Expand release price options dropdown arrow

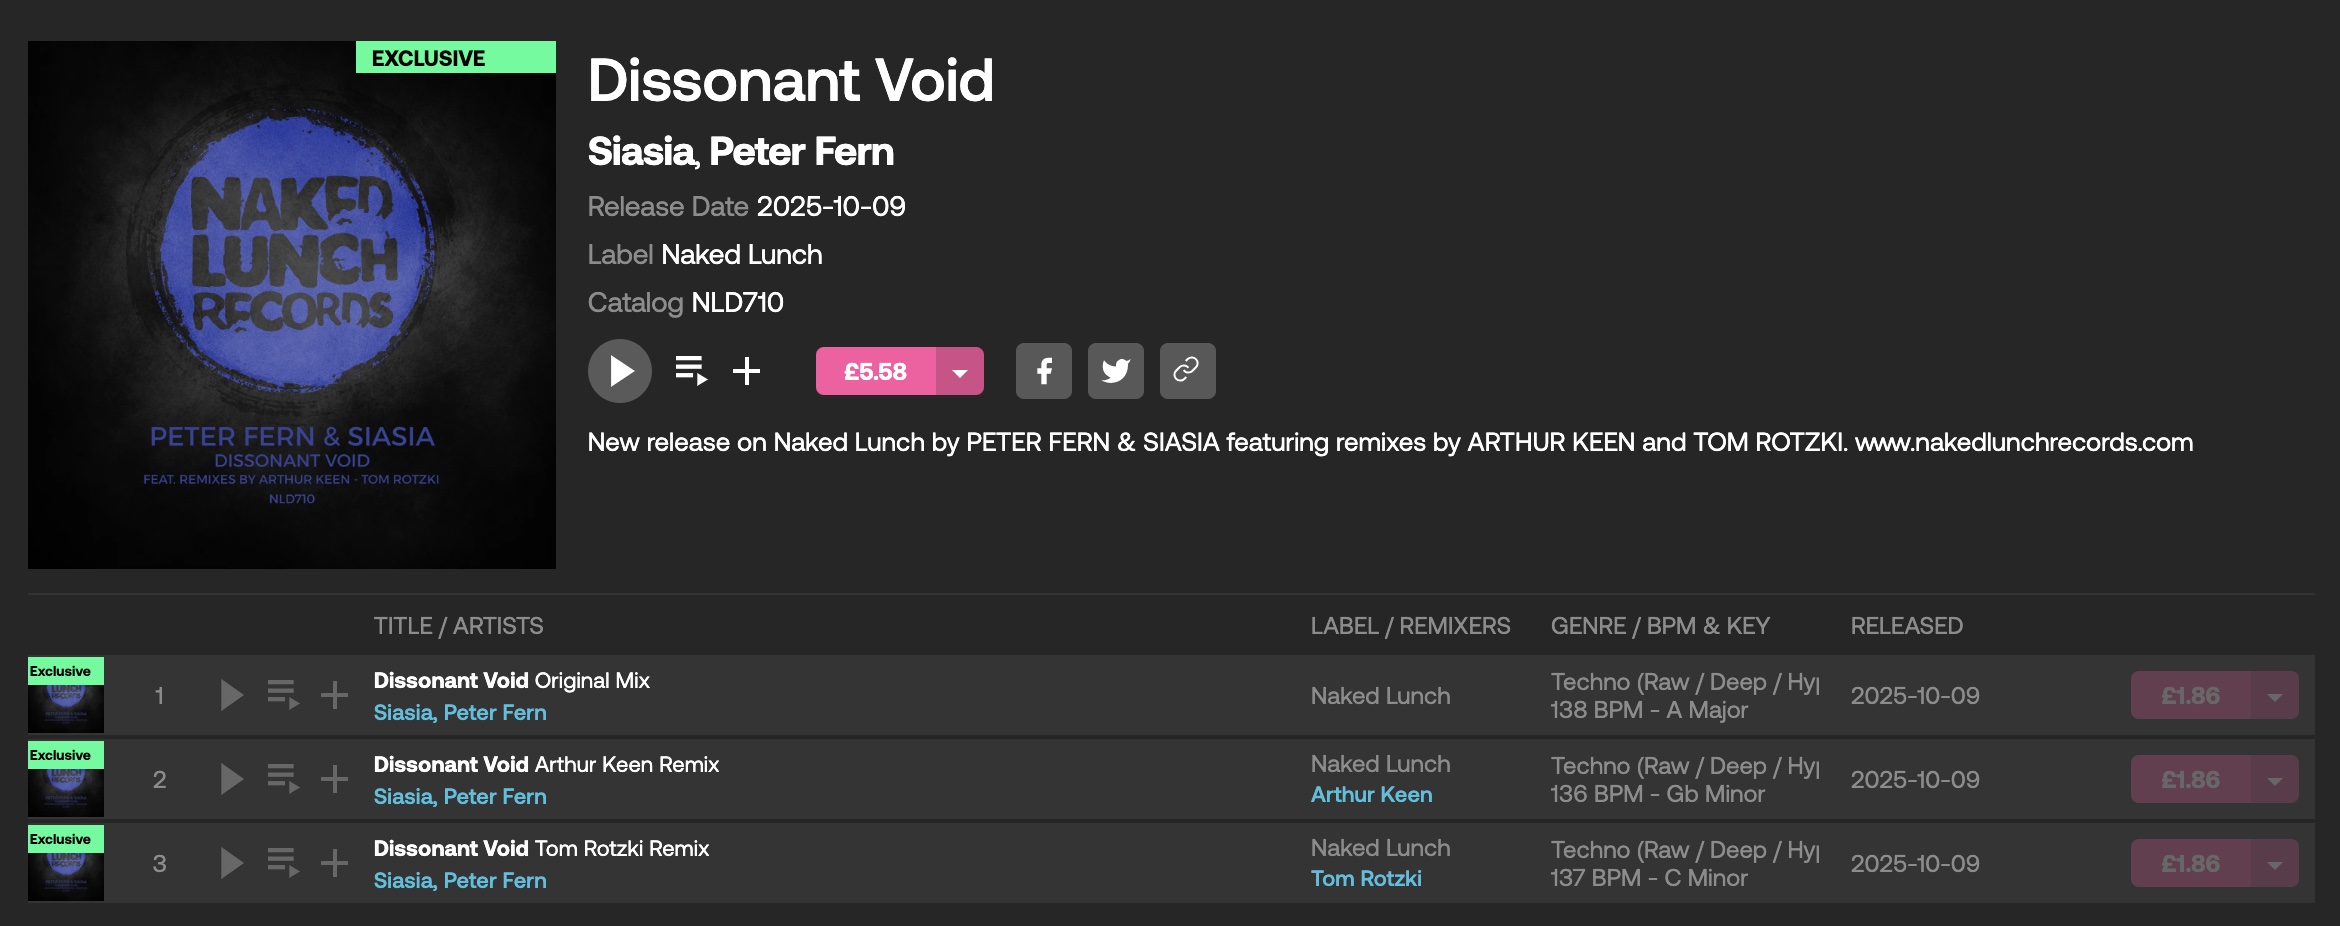tap(960, 372)
